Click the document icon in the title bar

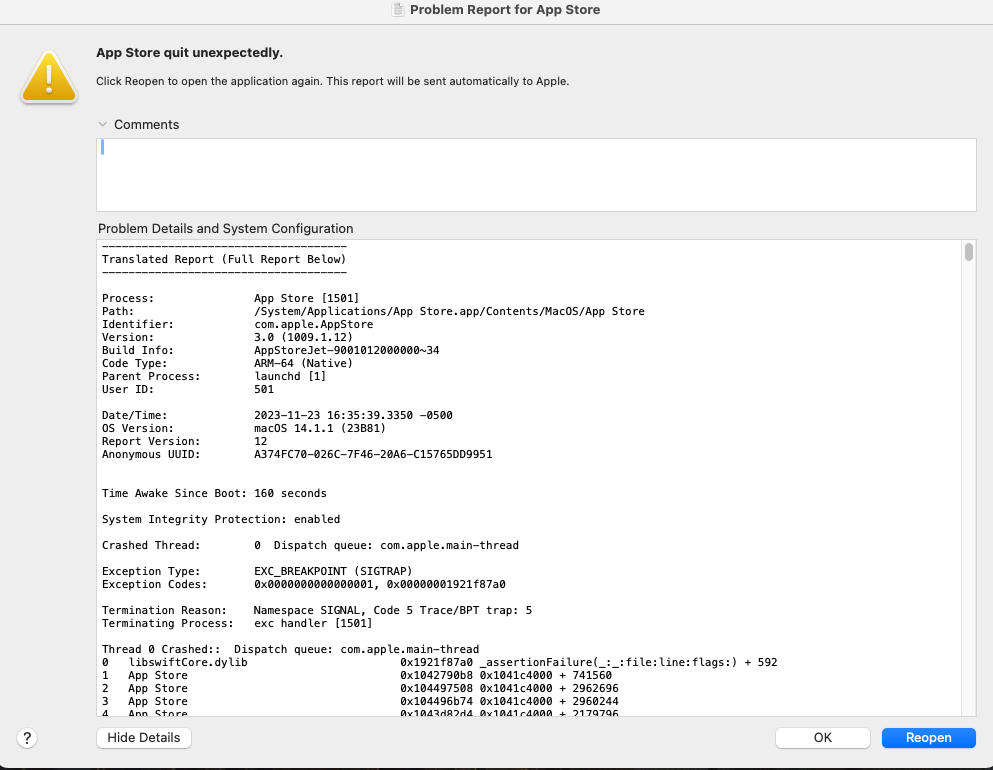(398, 9)
